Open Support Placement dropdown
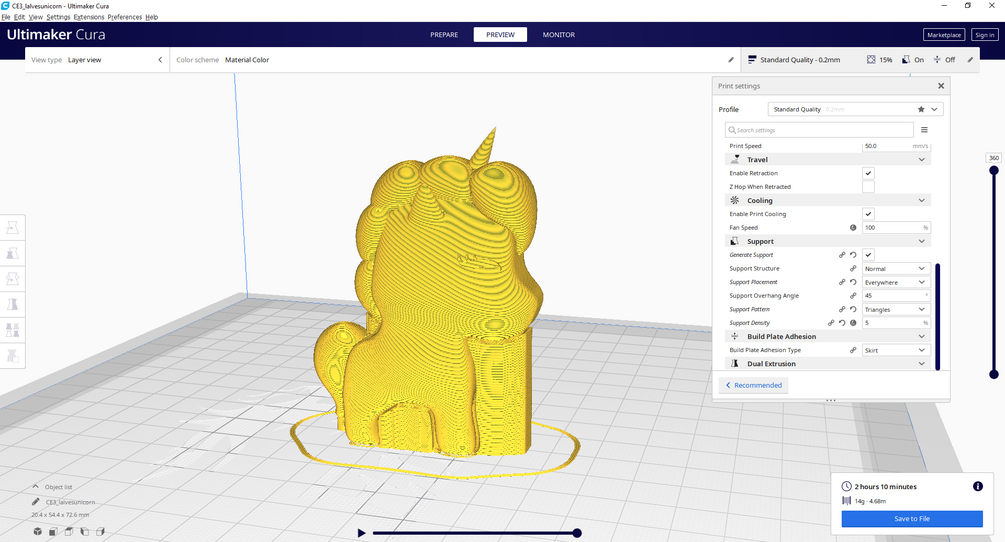The image size is (1005, 542). 896,282
